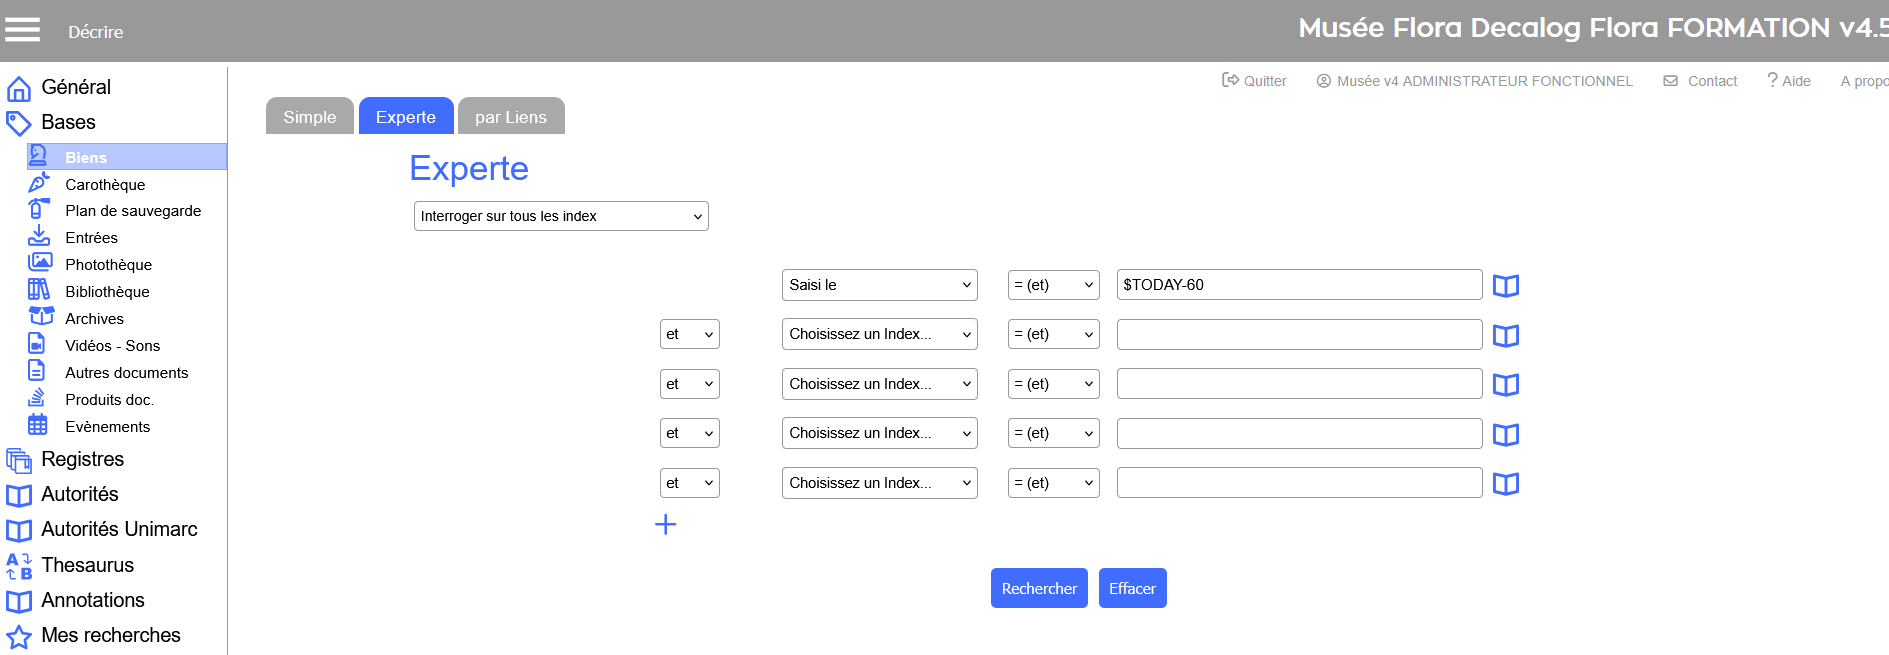This screenshot has height=655, width=1889.
Task: Click the blue plus icon to add criterion
Action: pos(665,525)
